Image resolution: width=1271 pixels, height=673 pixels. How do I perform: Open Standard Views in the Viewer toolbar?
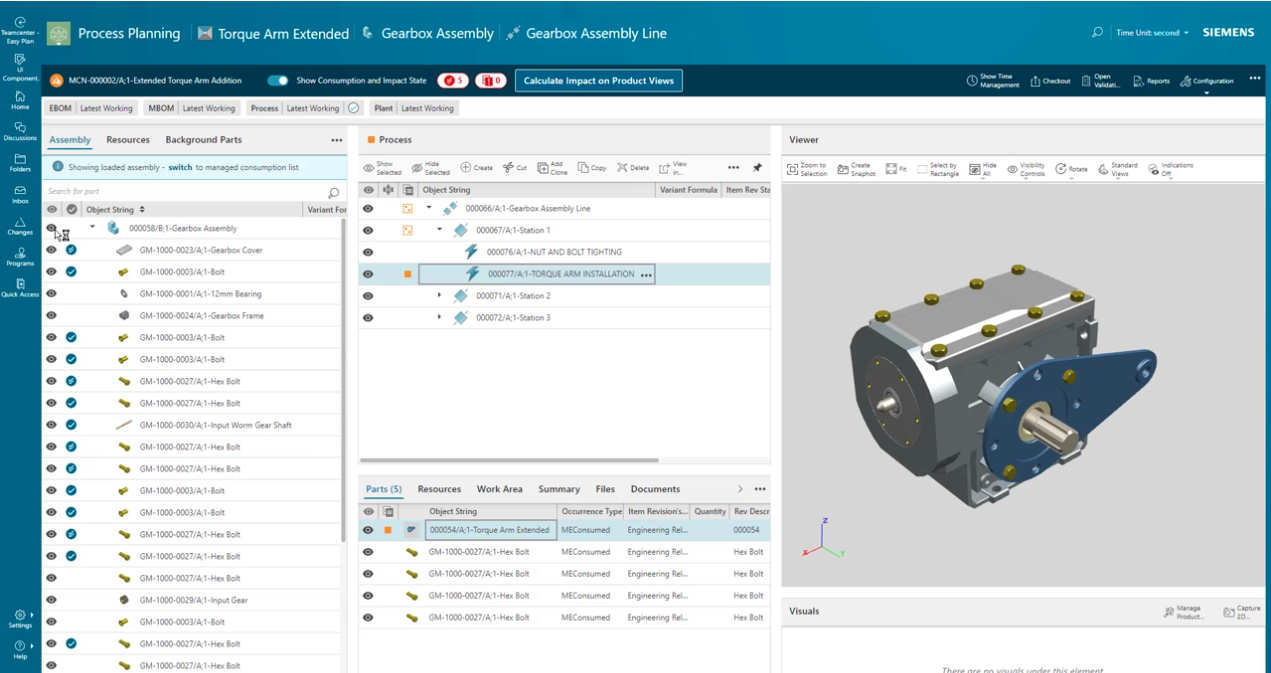pos(1118,169)
